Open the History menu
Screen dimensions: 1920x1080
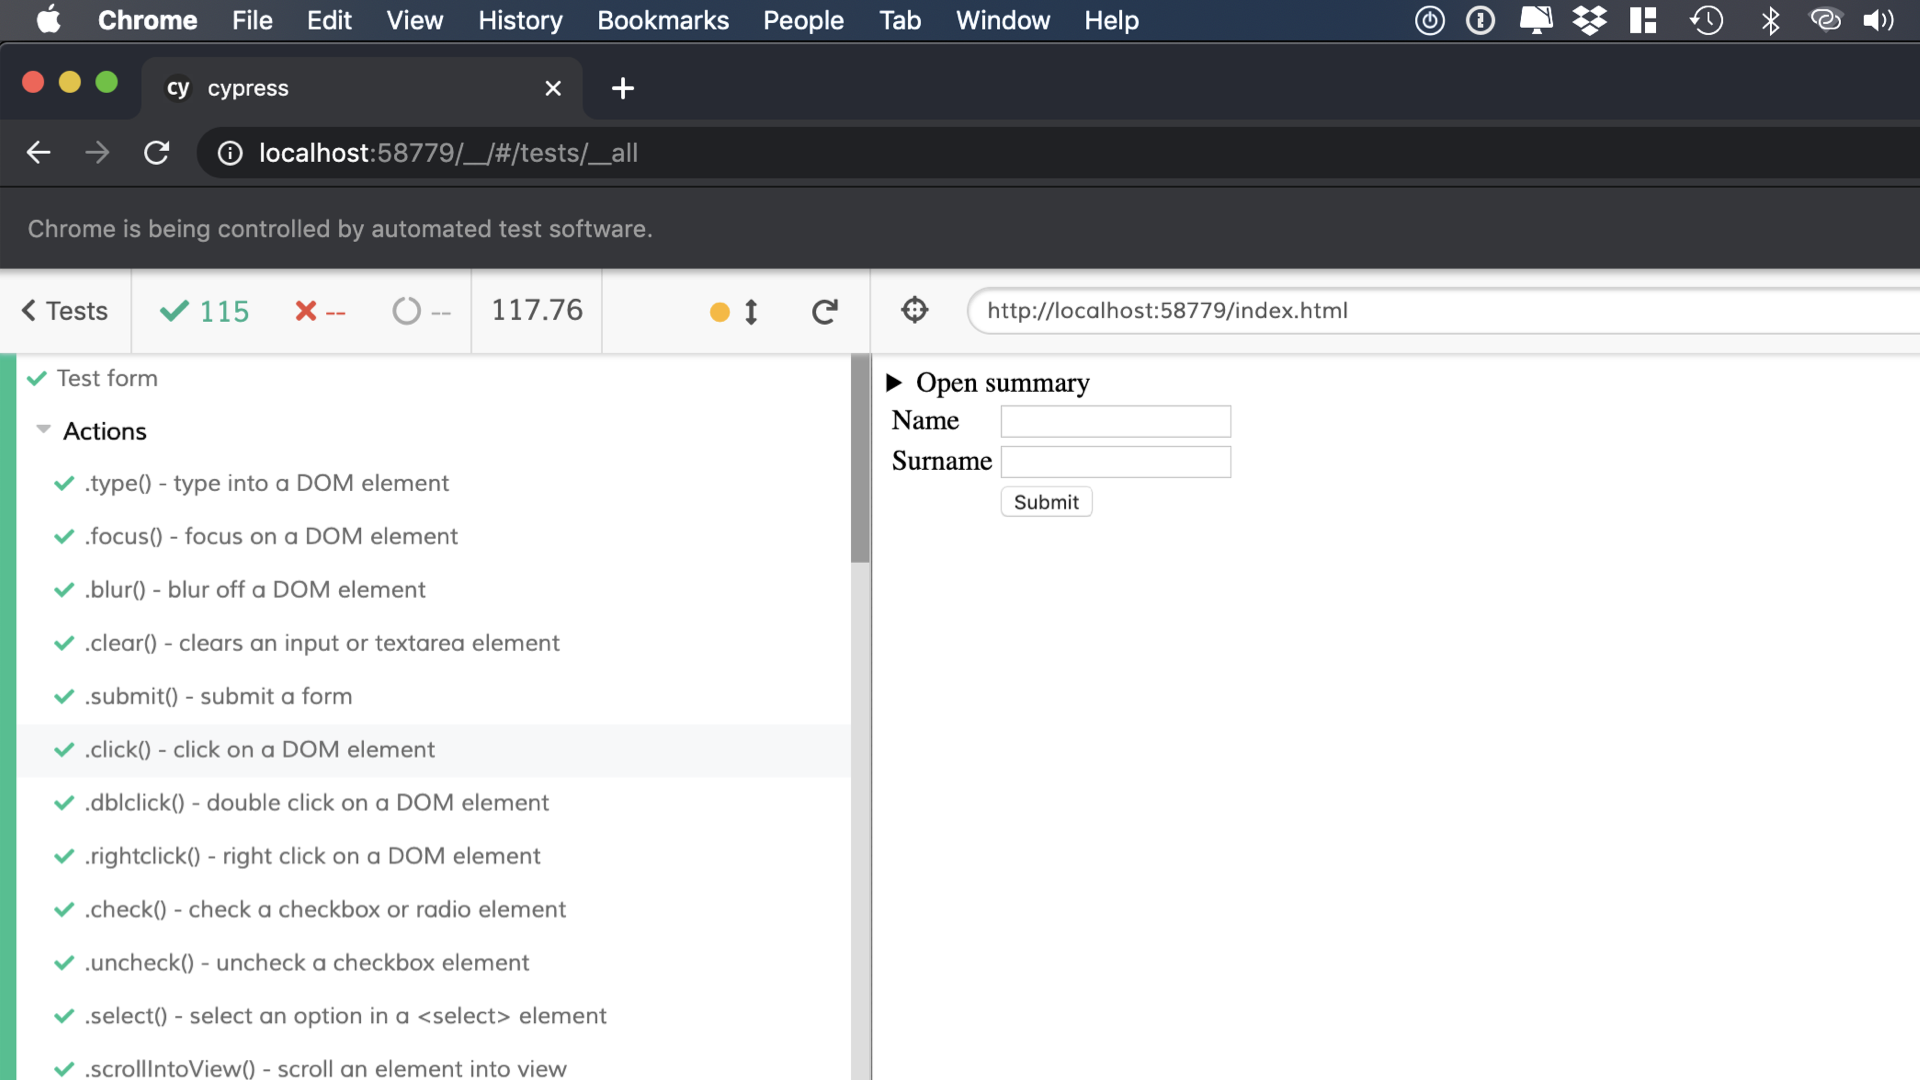coord(520,20)
